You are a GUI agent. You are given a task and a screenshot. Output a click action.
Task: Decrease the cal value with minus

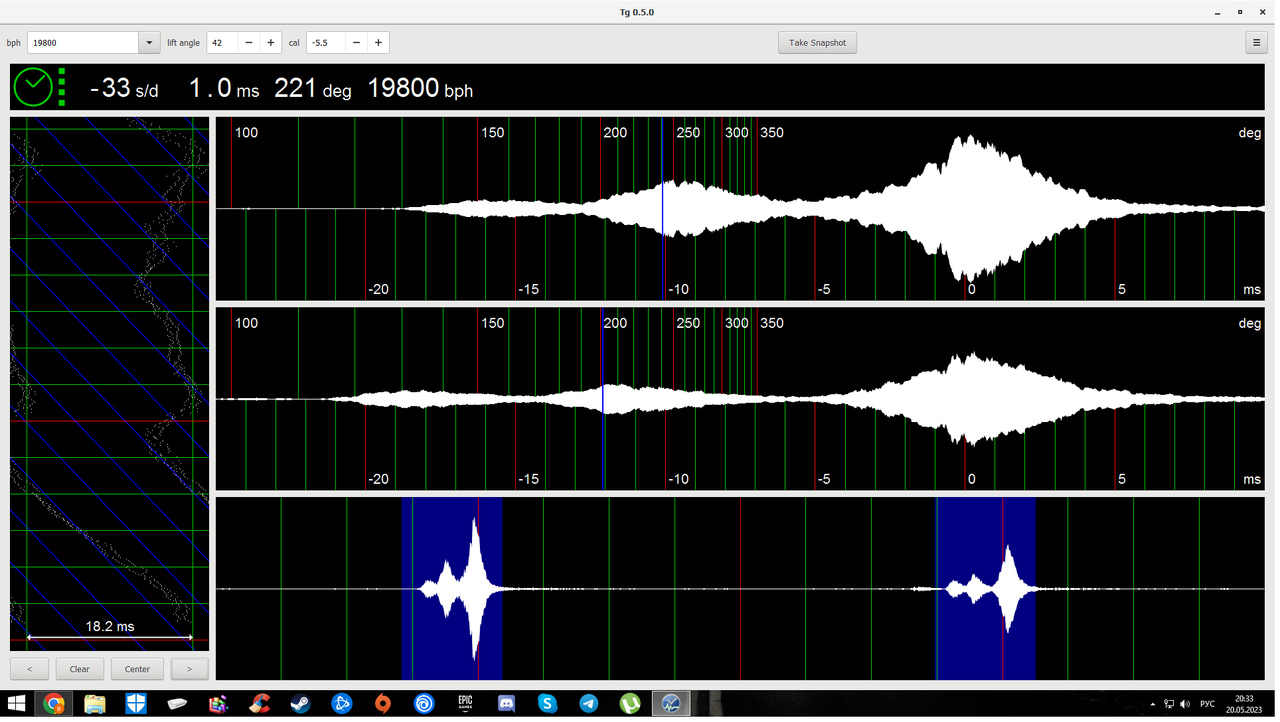click(x=357, y=43)
